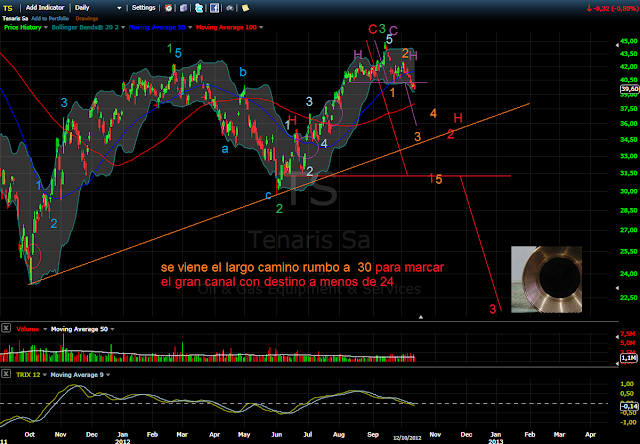Open Volume panel Moving Average 50 dropdown
Viewport: 640px width, 444px height.
tap(112, 329)
